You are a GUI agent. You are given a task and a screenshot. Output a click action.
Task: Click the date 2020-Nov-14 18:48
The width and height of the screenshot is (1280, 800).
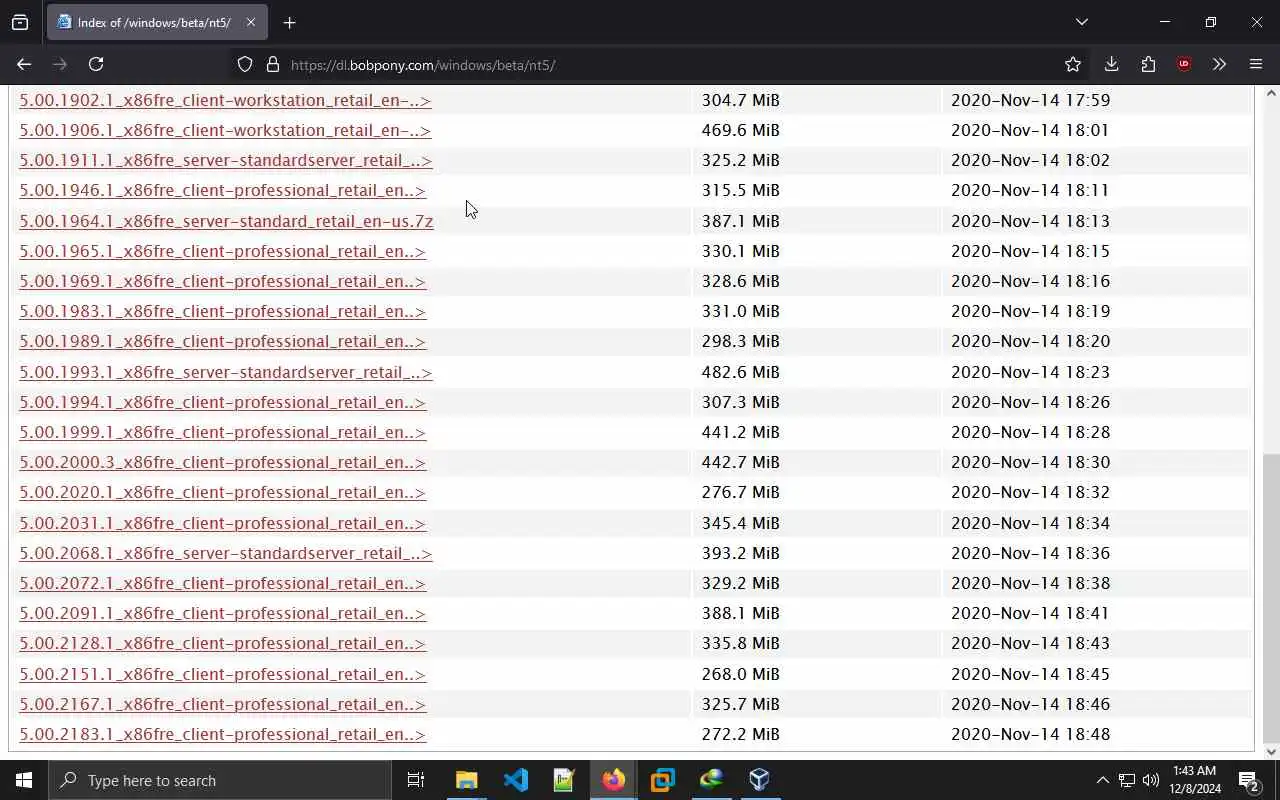(1030, 734)
